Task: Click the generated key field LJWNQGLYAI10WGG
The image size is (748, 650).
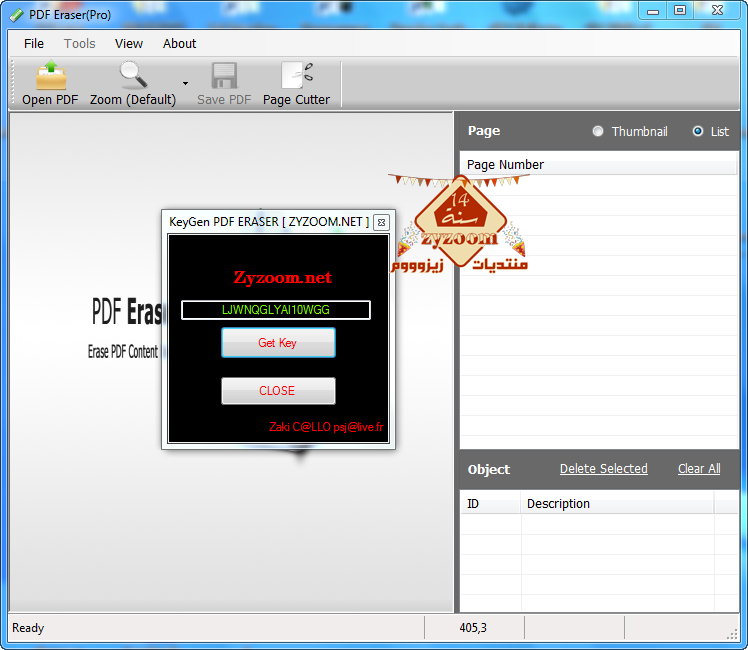Action: click(276, 310)
